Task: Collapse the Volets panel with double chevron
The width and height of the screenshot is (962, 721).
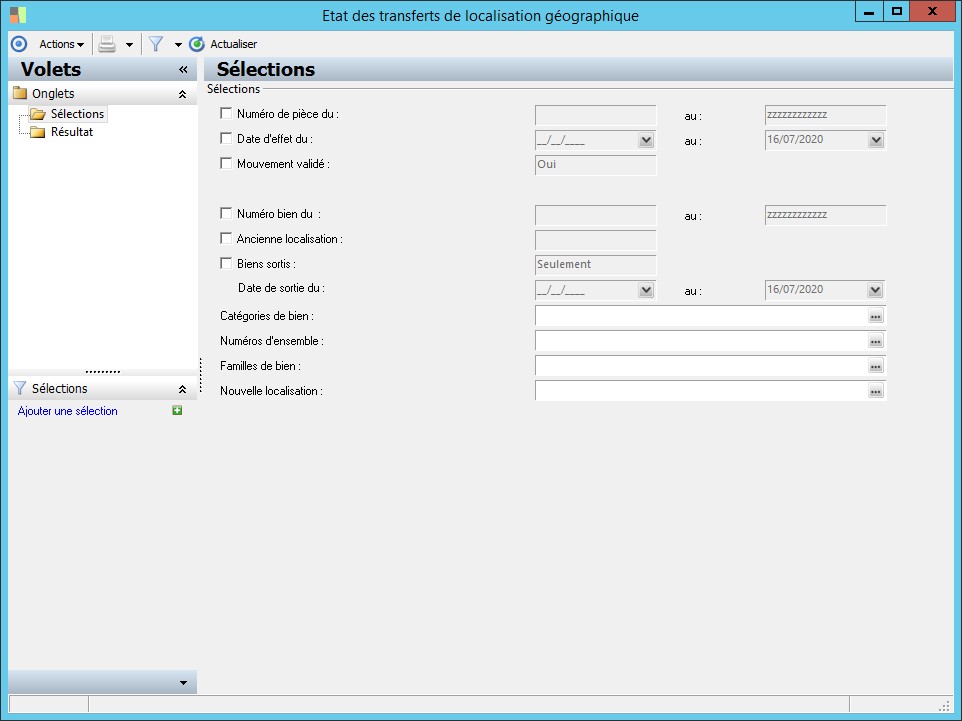Action: tap(183, 69)
